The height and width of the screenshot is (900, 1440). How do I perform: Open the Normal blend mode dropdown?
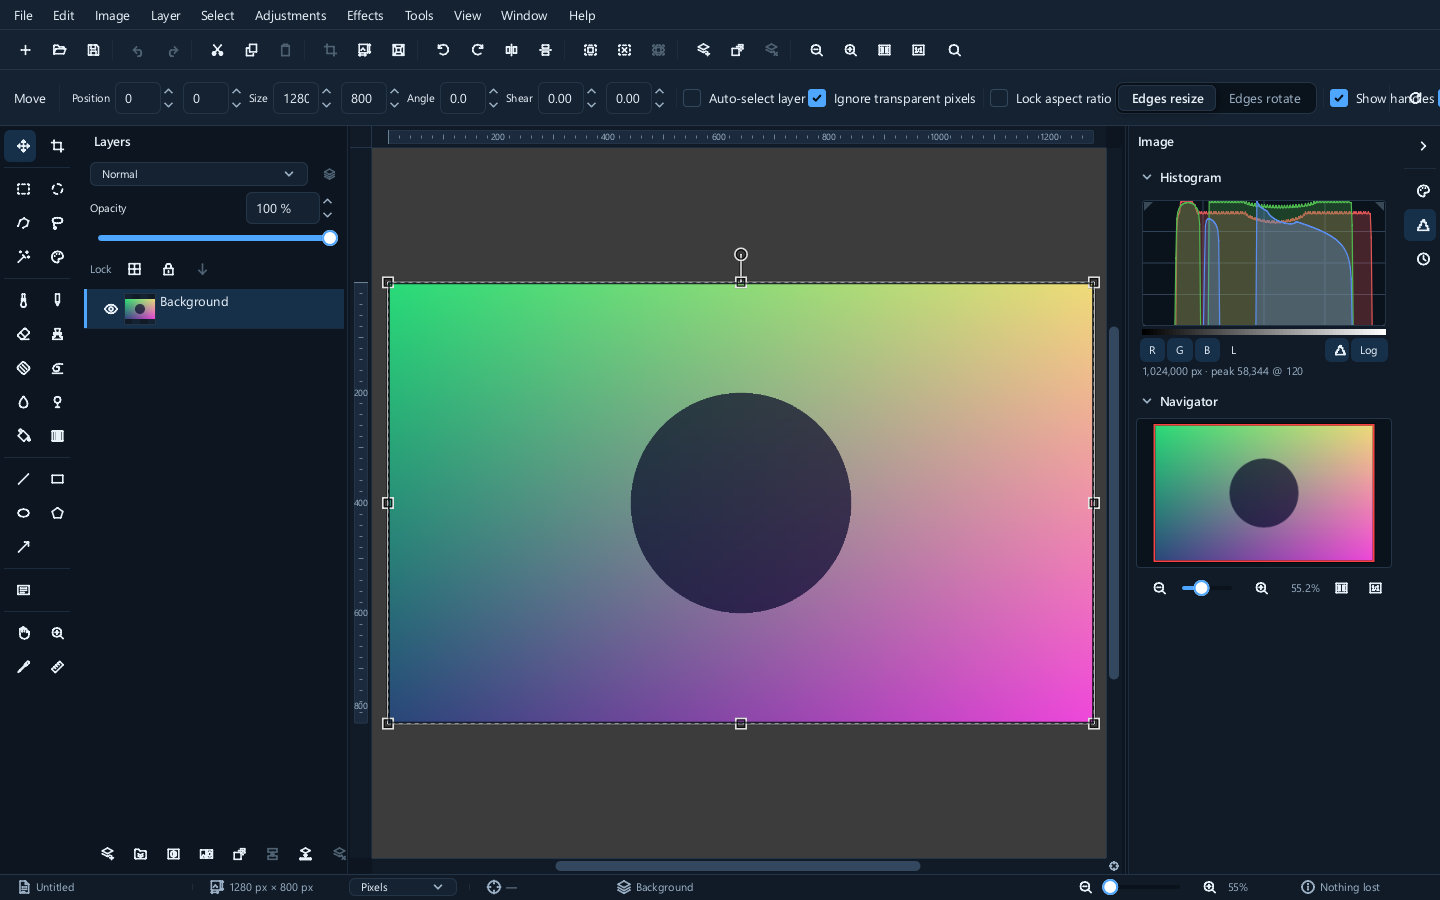[198, 174]
